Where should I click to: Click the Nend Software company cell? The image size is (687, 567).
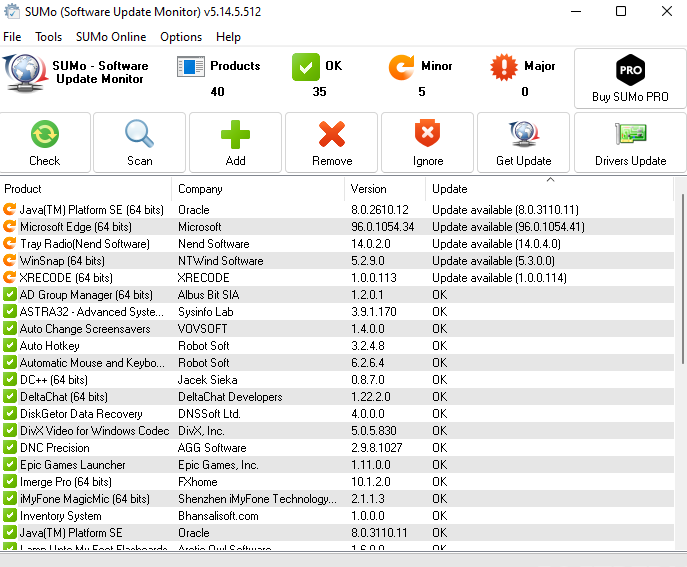pyautogui.click(x=213, y=244)
